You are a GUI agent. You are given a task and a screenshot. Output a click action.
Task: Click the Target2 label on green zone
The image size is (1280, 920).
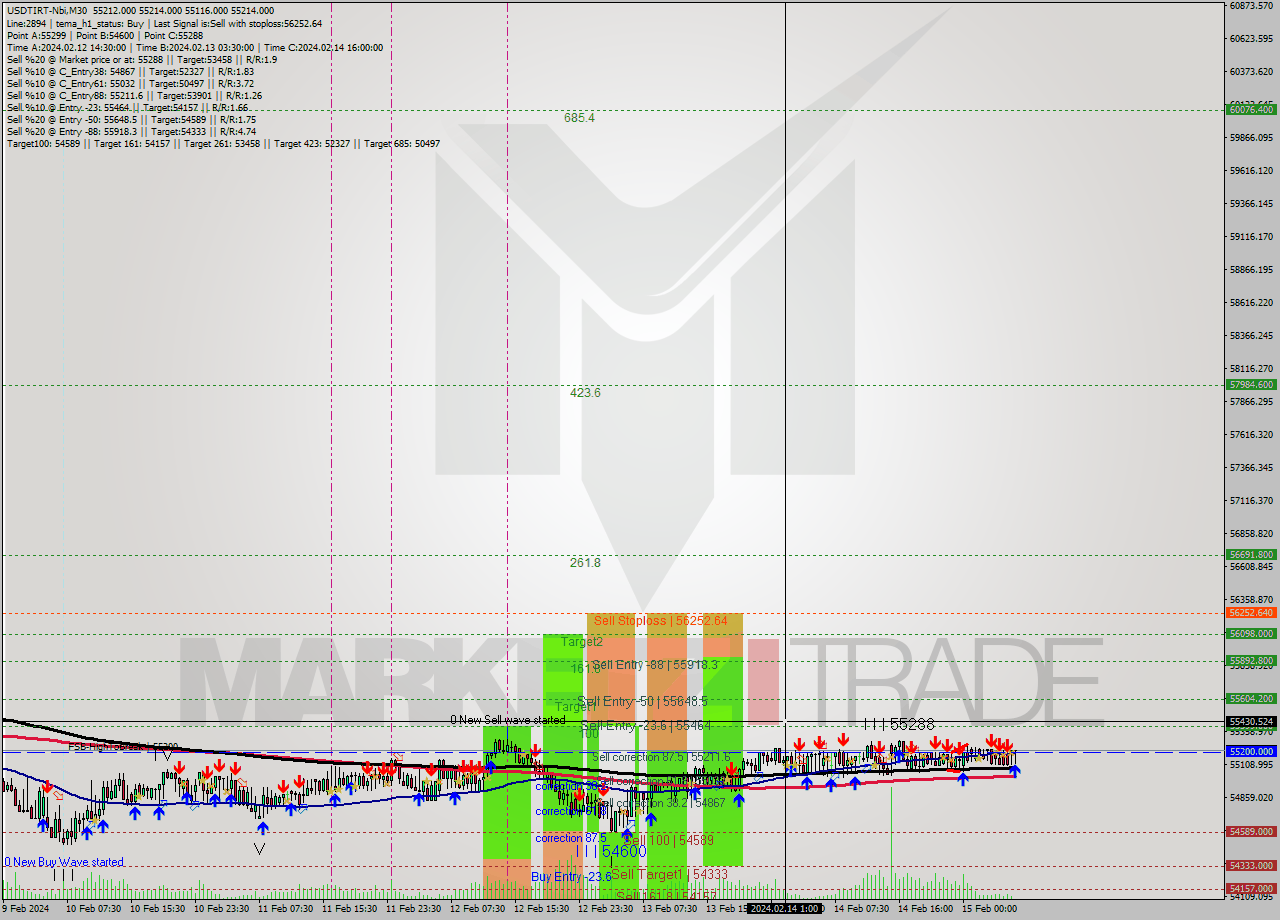pos(581,642)
